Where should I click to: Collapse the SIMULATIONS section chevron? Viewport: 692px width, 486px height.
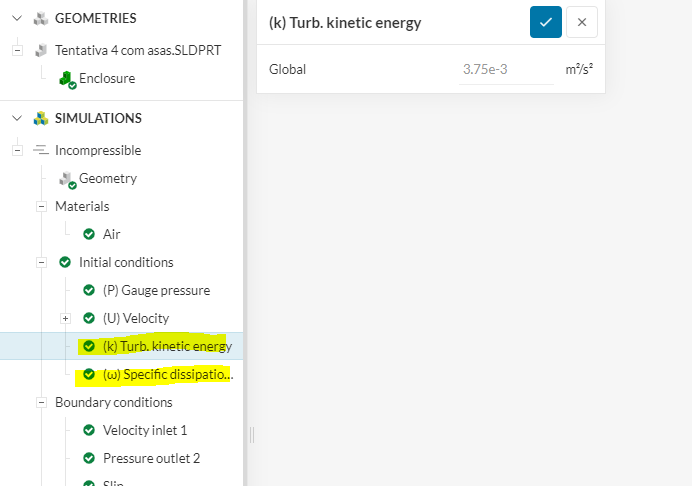point(17,118)
